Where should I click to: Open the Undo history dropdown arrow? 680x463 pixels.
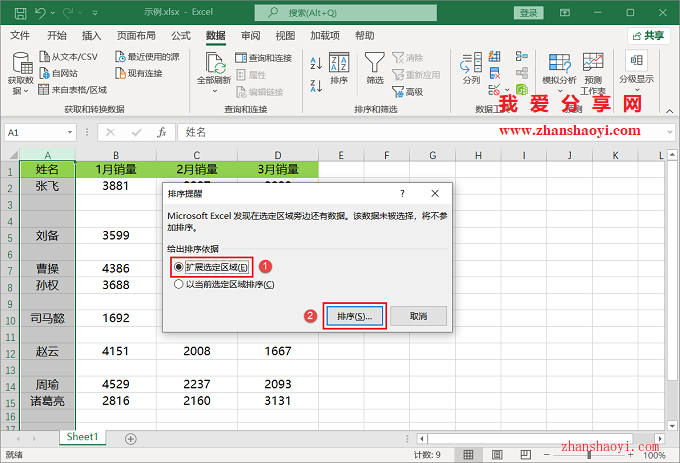click(x=53, y=13)
